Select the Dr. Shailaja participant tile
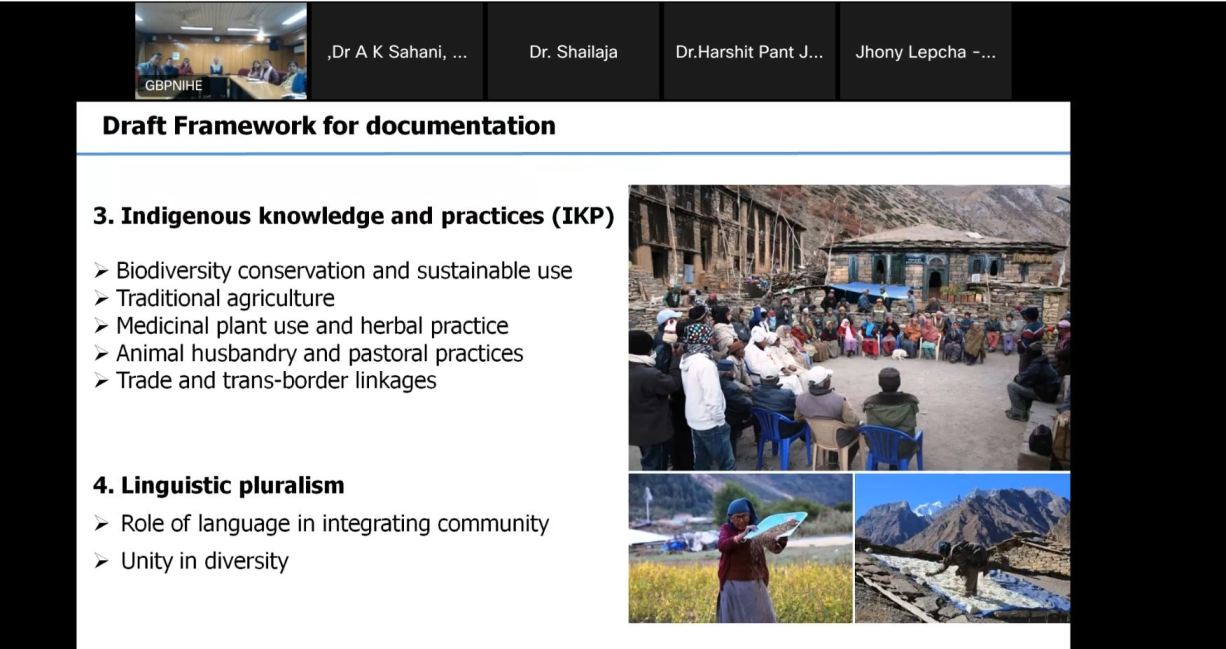Image resolution: width=1226 pixels, height=649 pixels. 573,52
